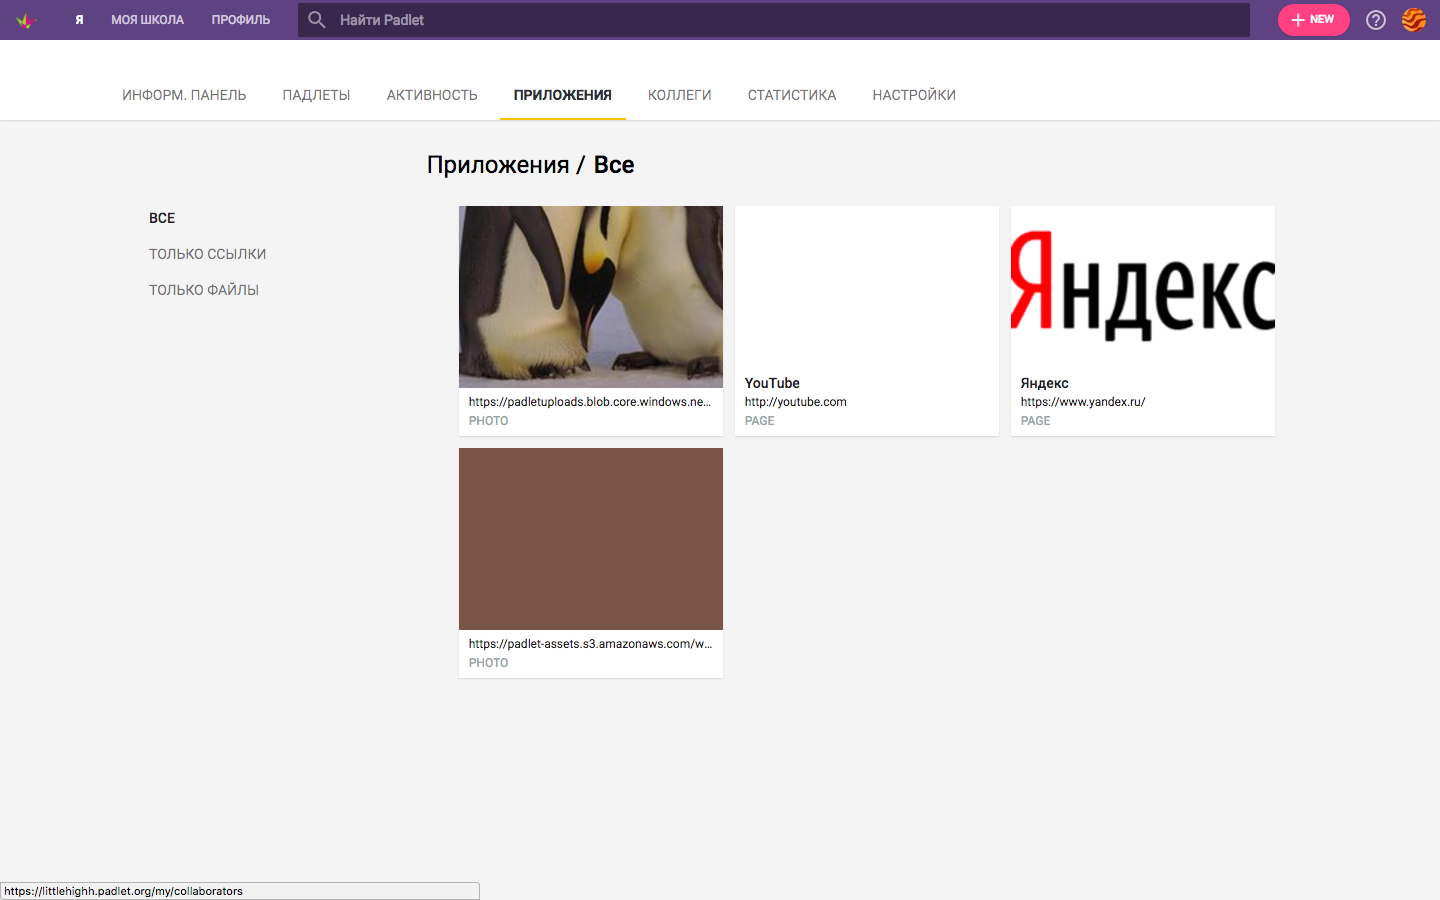1440x900 pixels.
Task: Filter attachments by ТОЛЬКО ССЫЛКИ
Action: pyautogui.click(x=207, y=253)
